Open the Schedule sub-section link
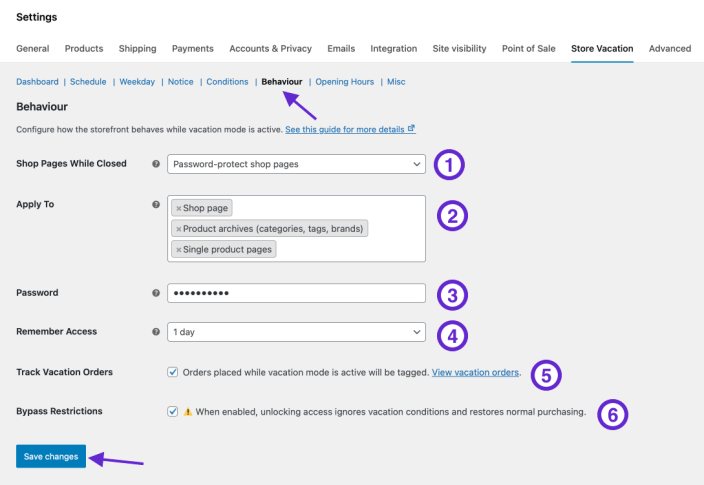Screen dimensions: 704x485 tap(90, 82)
